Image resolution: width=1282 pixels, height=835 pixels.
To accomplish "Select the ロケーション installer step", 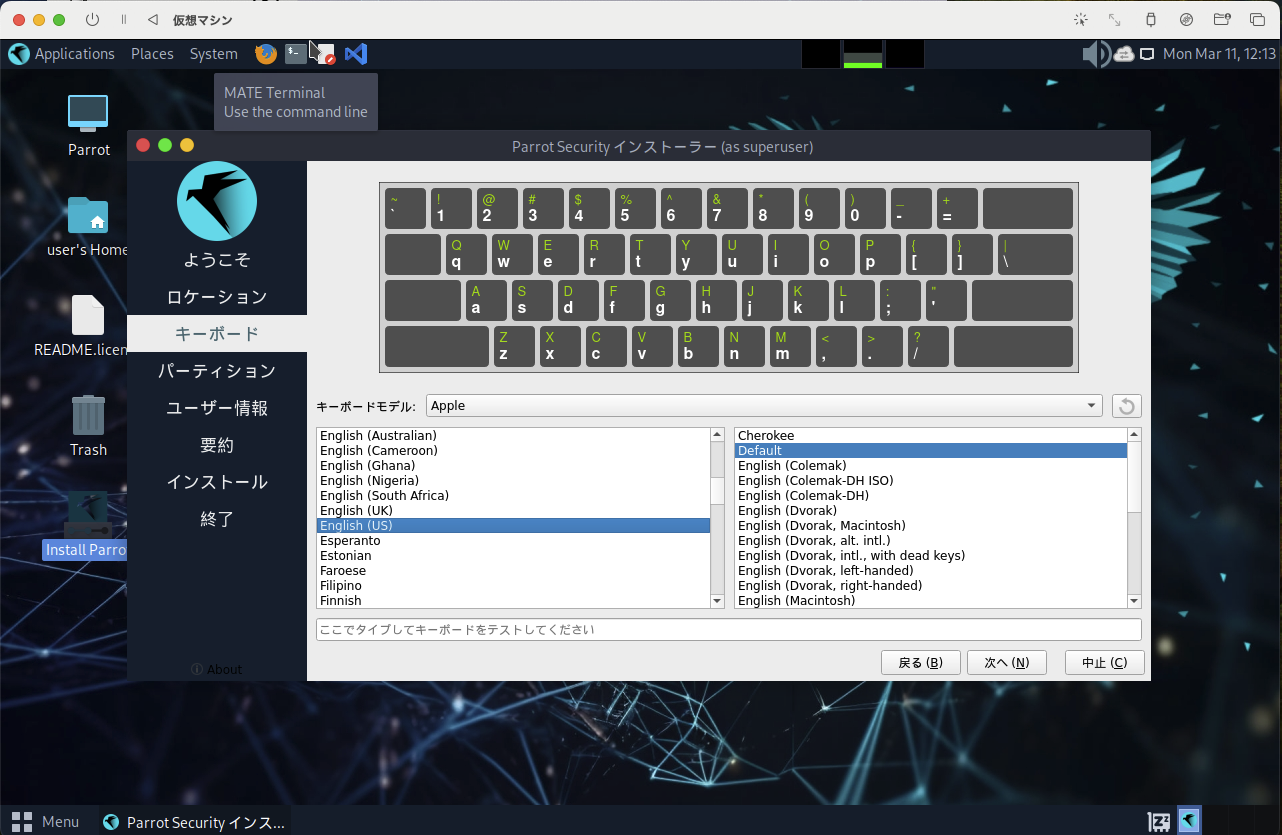I will coord(217,297).
